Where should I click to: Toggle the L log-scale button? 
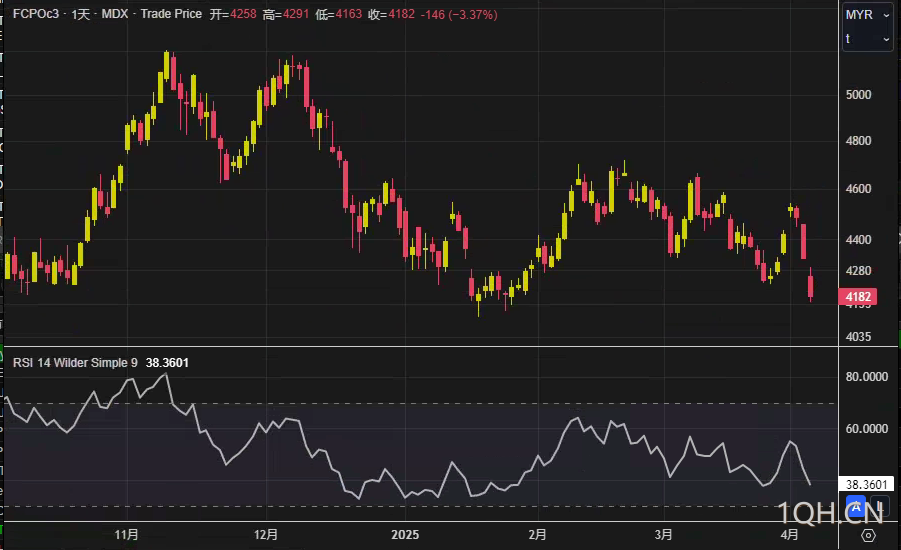[879, 507]
